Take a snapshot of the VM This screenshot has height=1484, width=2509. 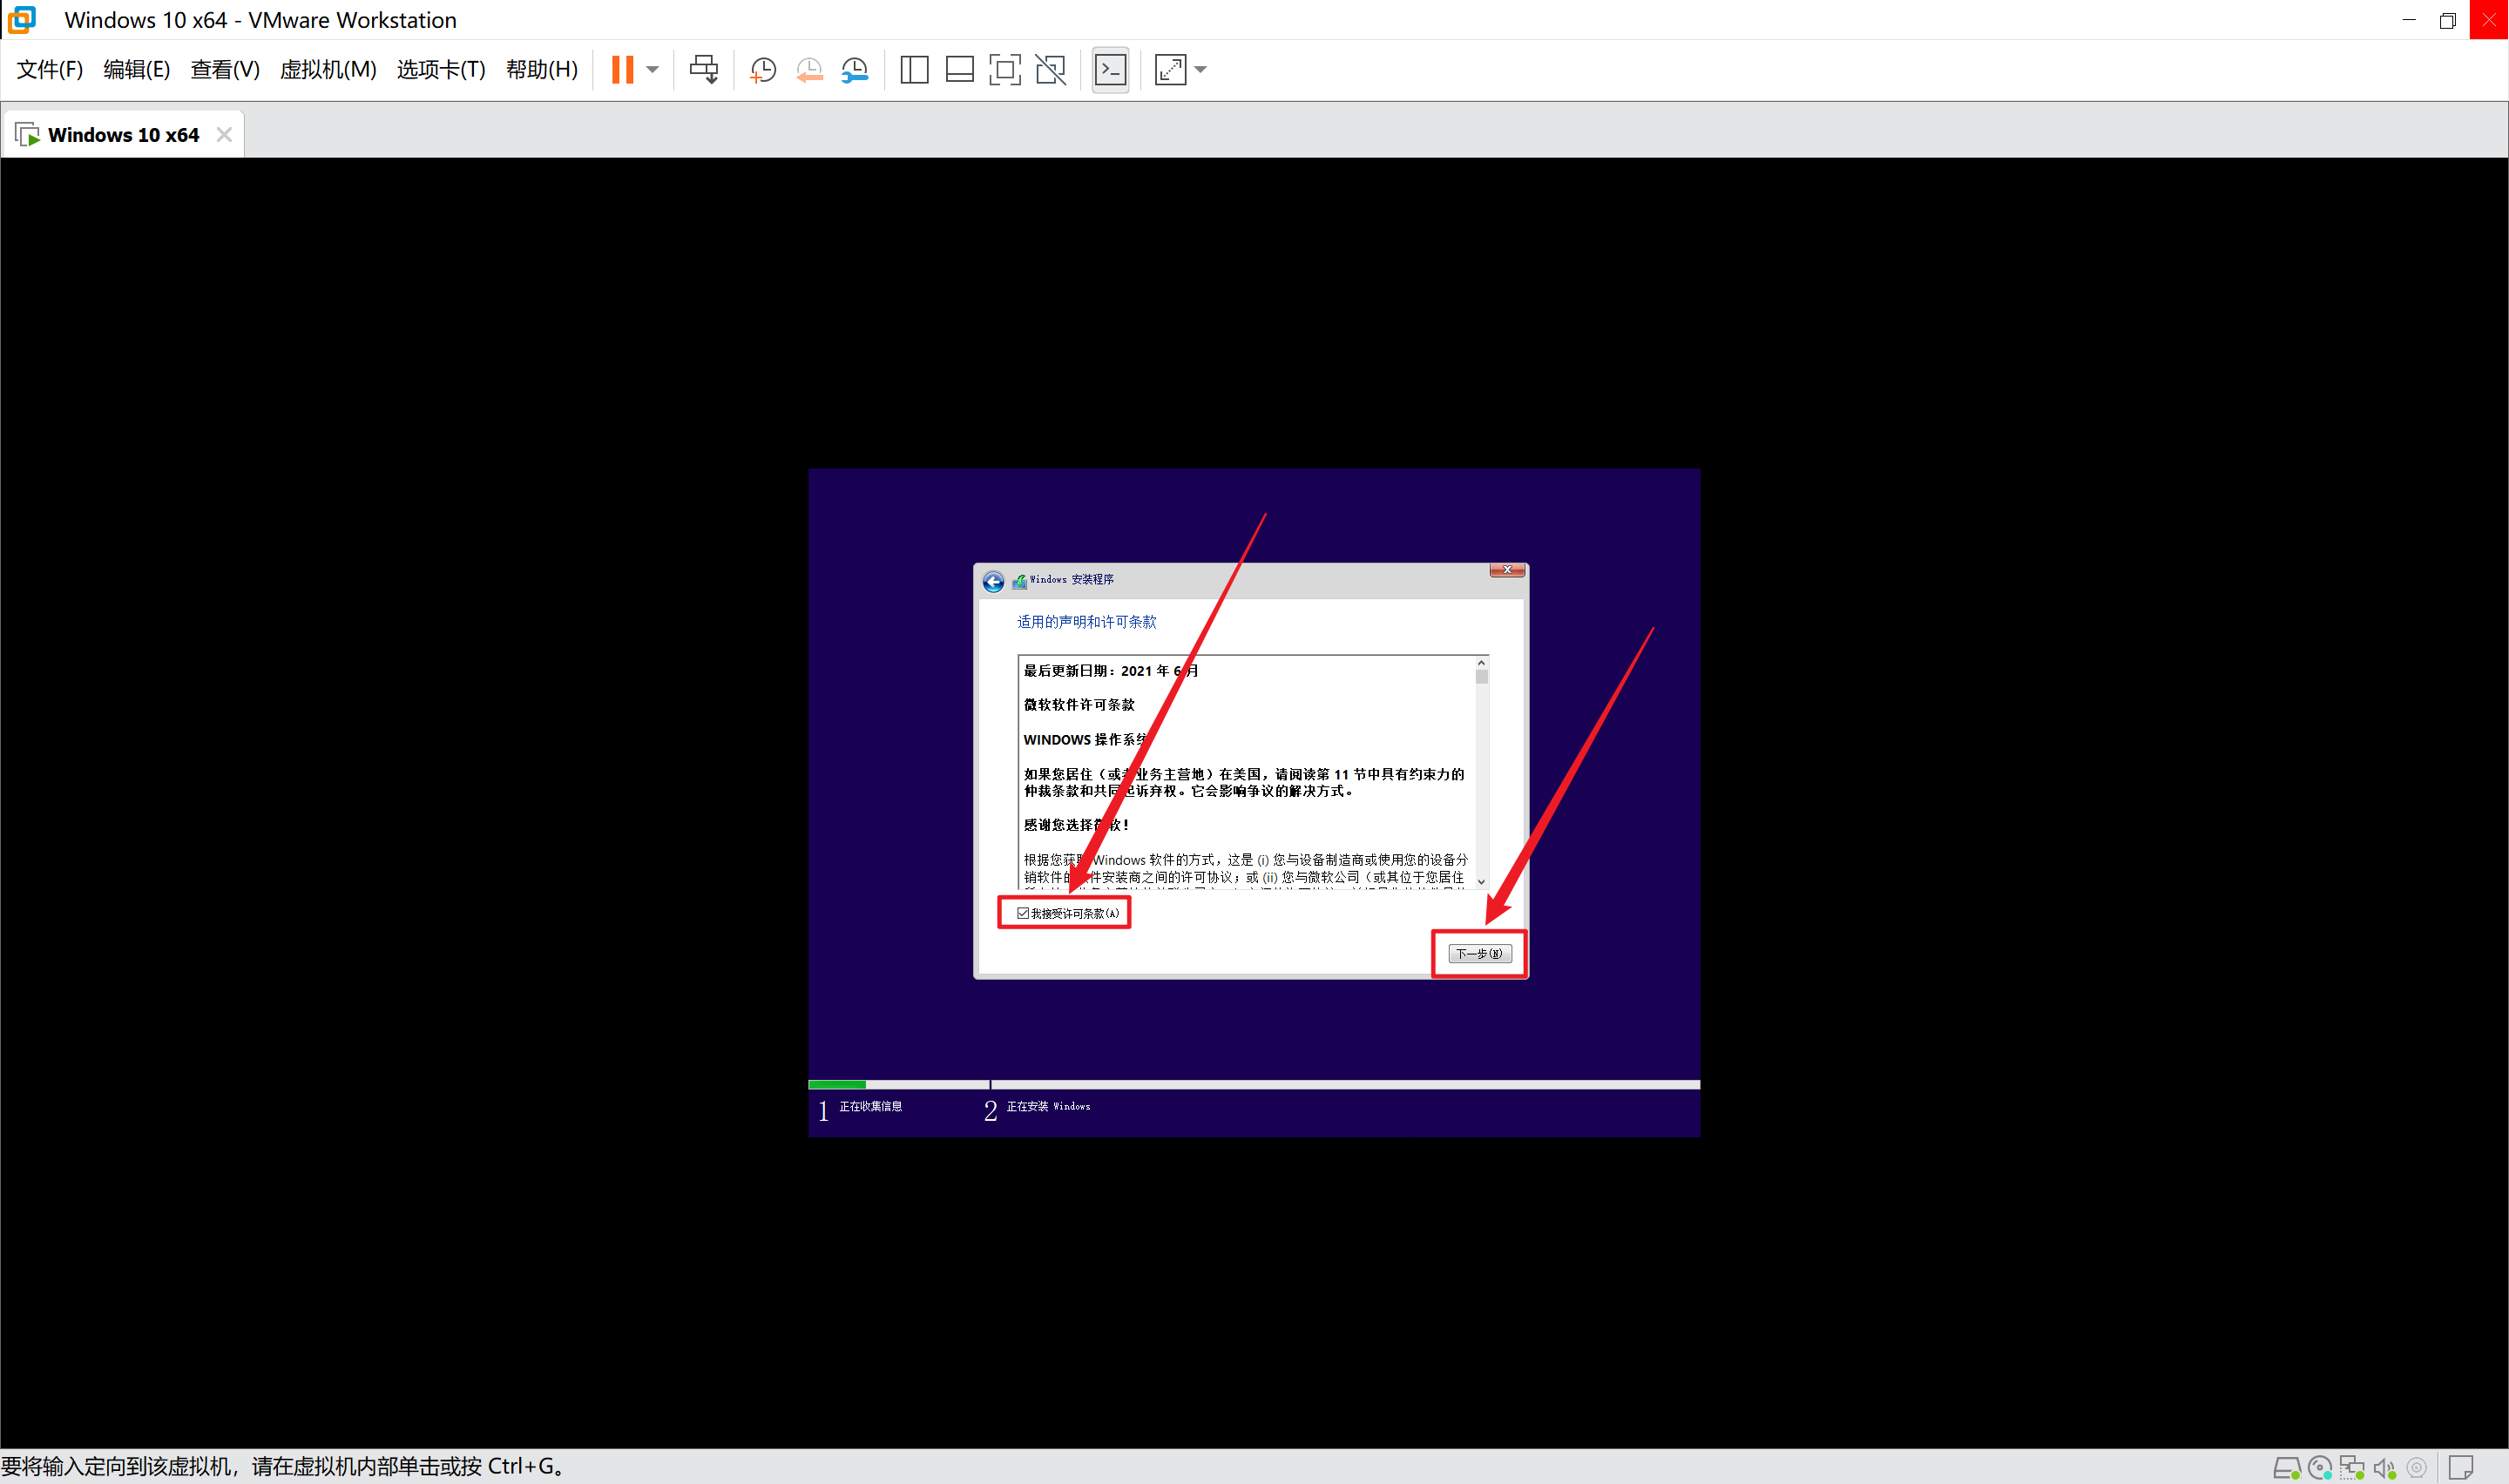coord(762,70)
